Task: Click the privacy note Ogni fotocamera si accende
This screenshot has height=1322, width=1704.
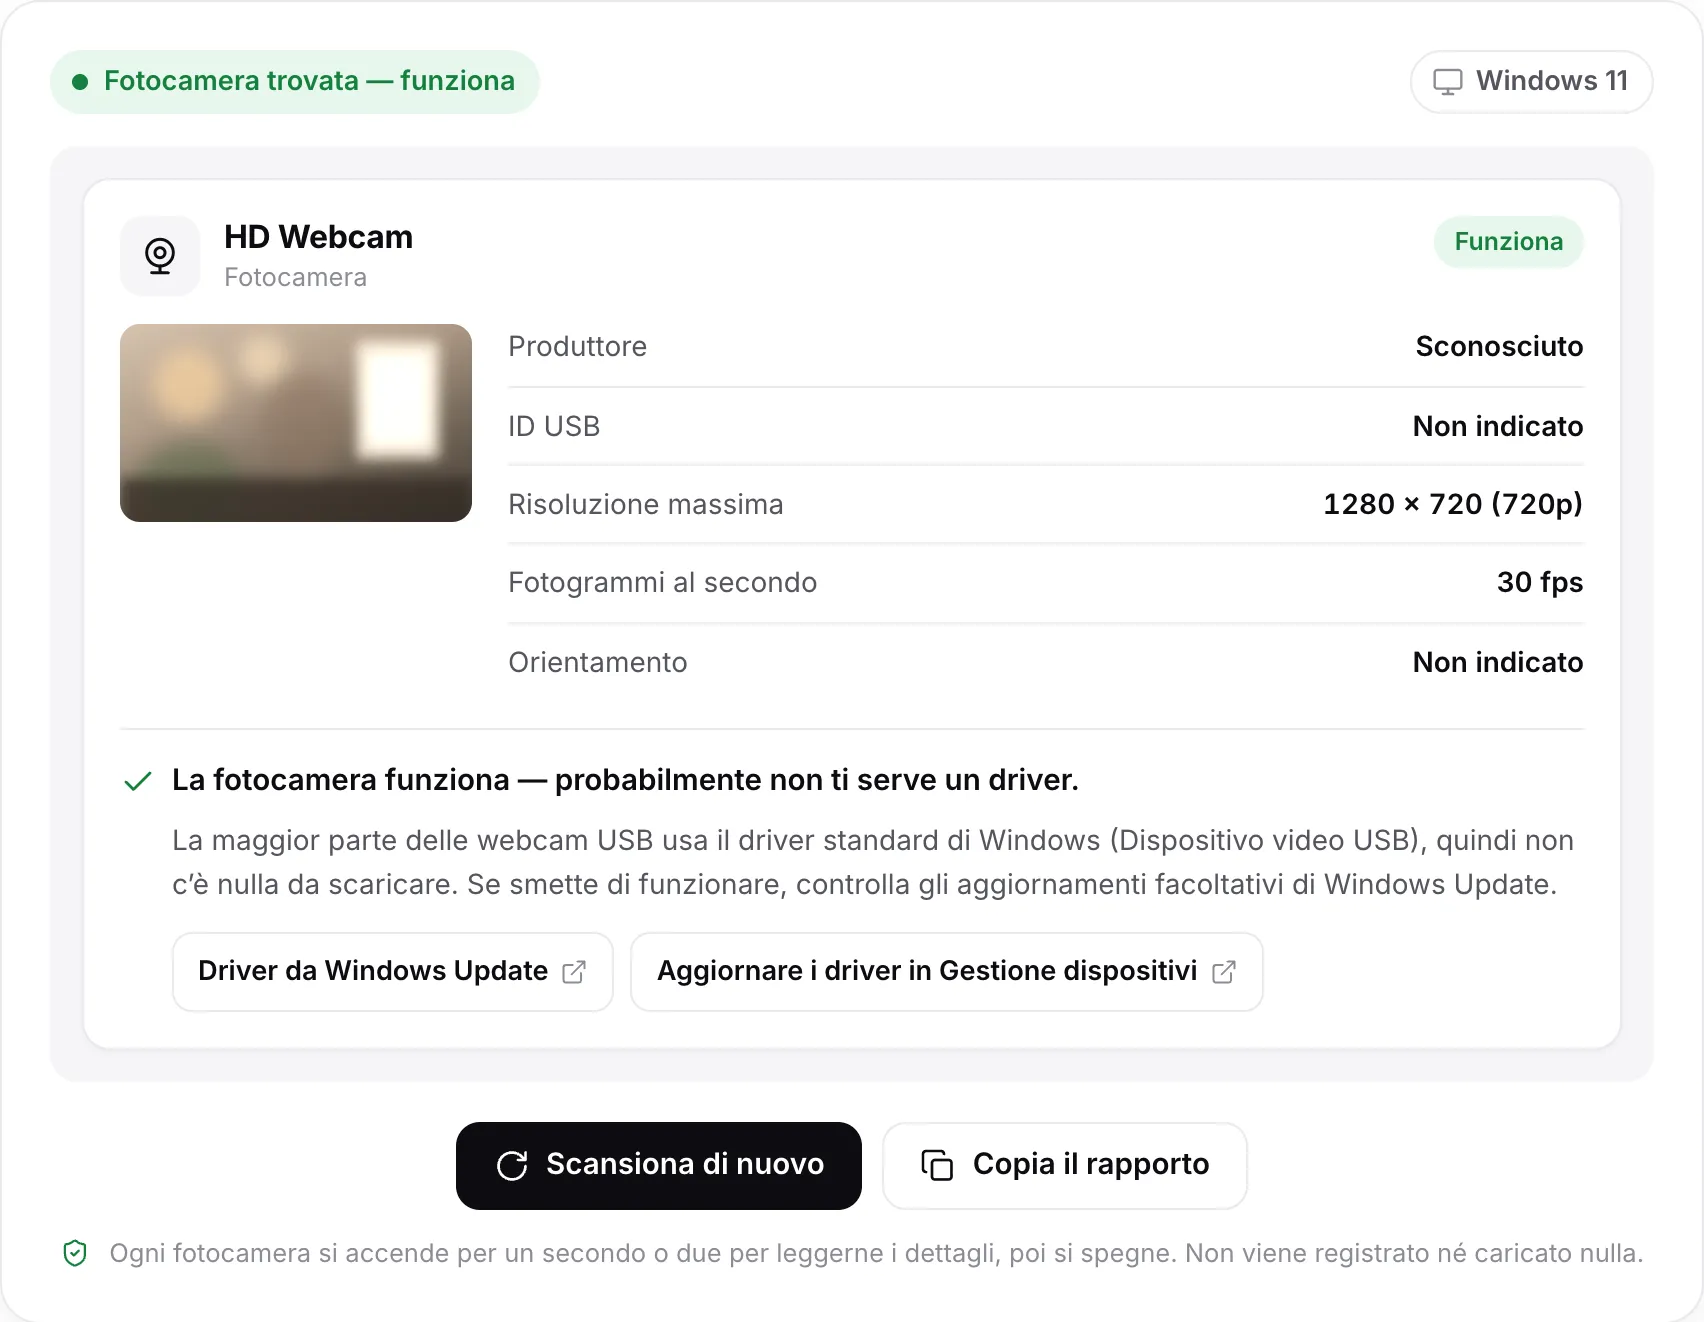Action: pos(876,1254)
